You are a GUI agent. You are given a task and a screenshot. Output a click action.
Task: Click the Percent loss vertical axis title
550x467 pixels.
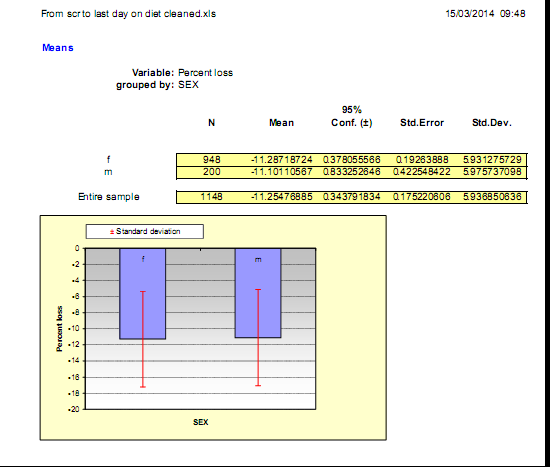coord(59,329)
